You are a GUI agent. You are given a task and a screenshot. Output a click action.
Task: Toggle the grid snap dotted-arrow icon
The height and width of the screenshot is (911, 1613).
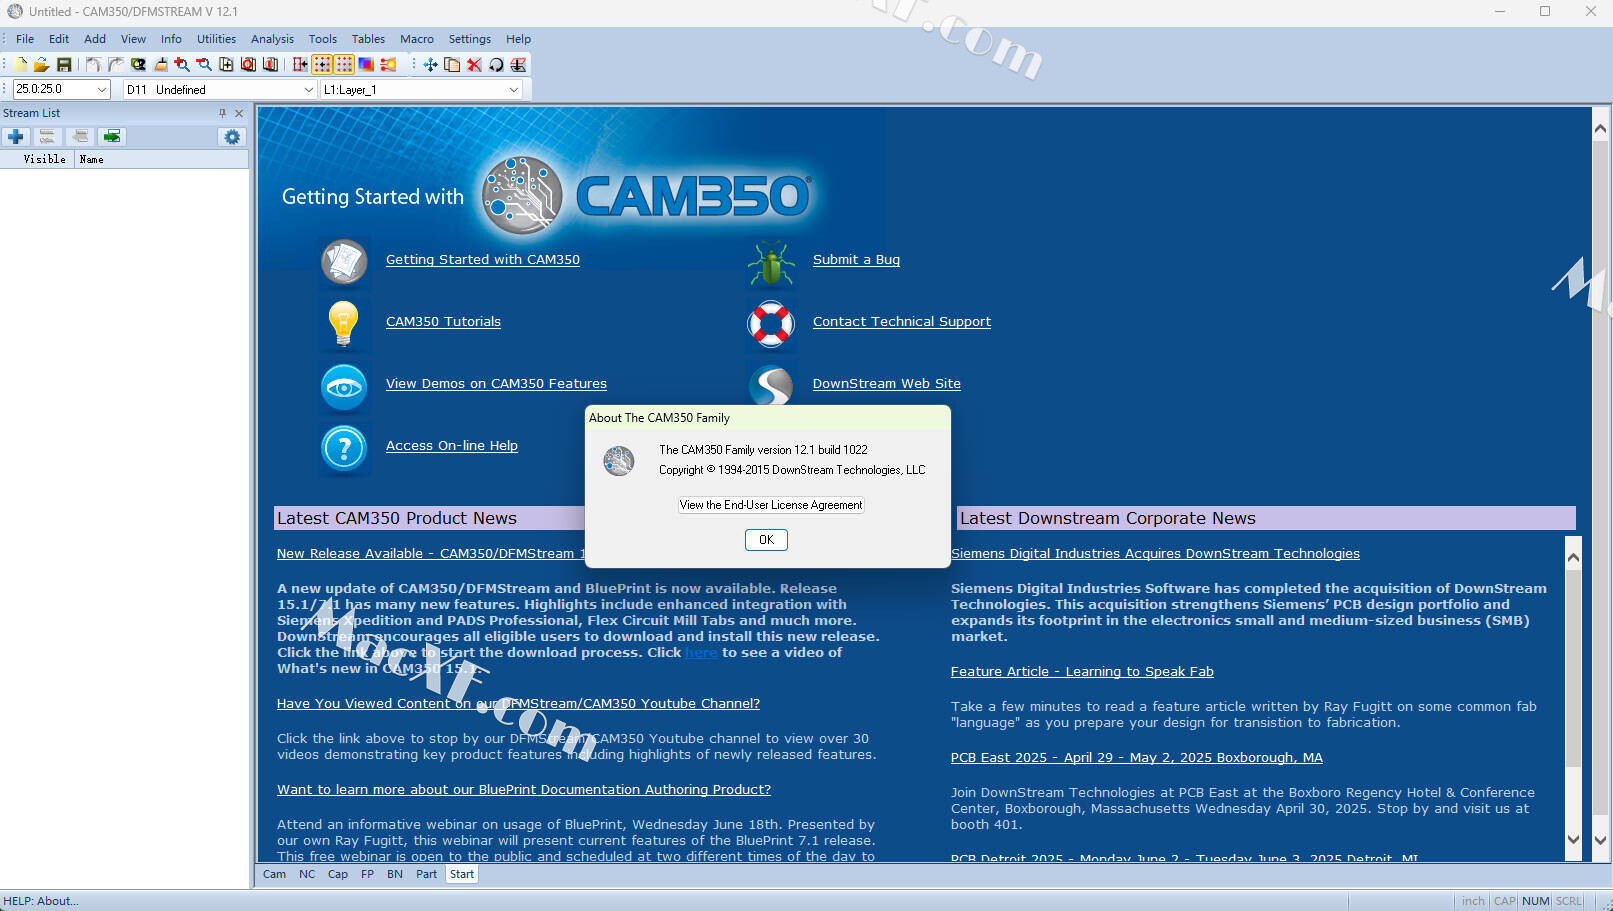tap(322, 64)
